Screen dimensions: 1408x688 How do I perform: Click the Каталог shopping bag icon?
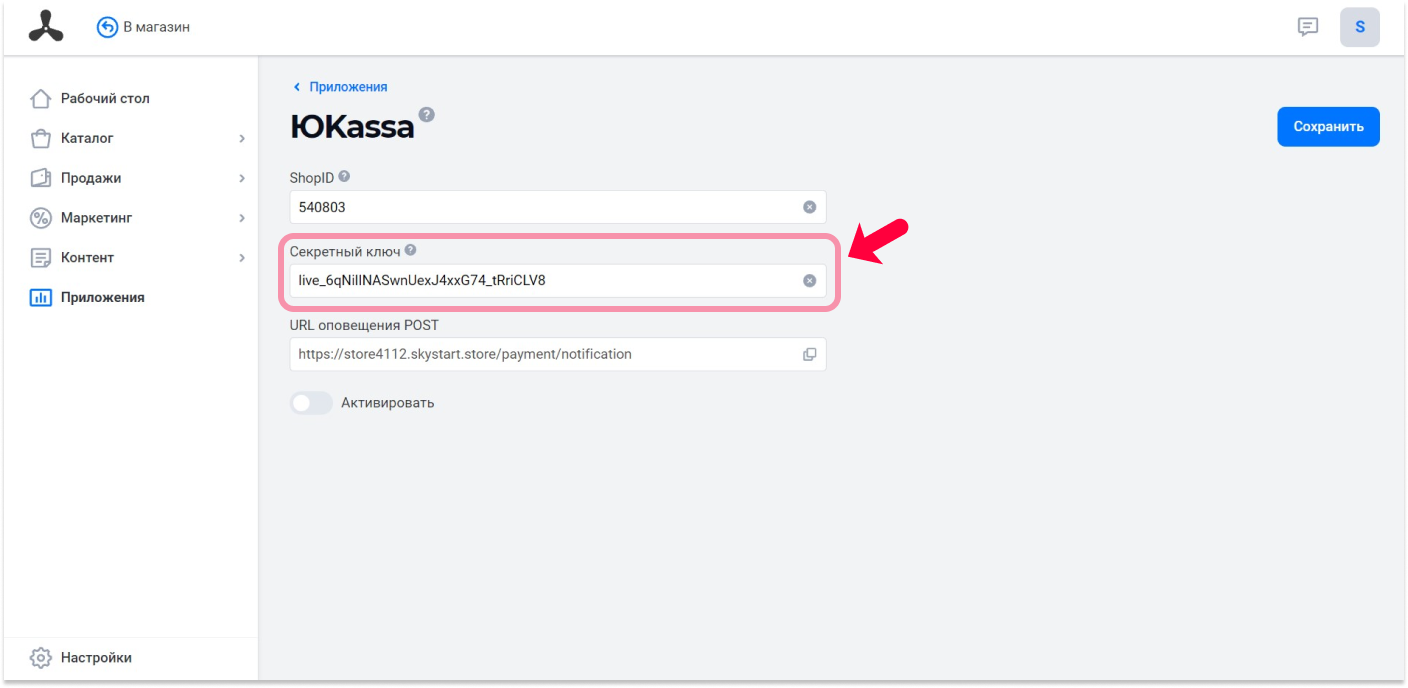tap(40, 138)
